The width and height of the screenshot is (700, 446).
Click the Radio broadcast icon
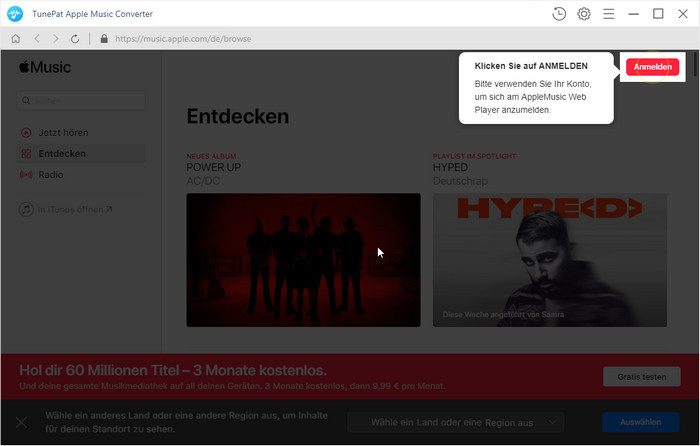(x=26, y=175)
